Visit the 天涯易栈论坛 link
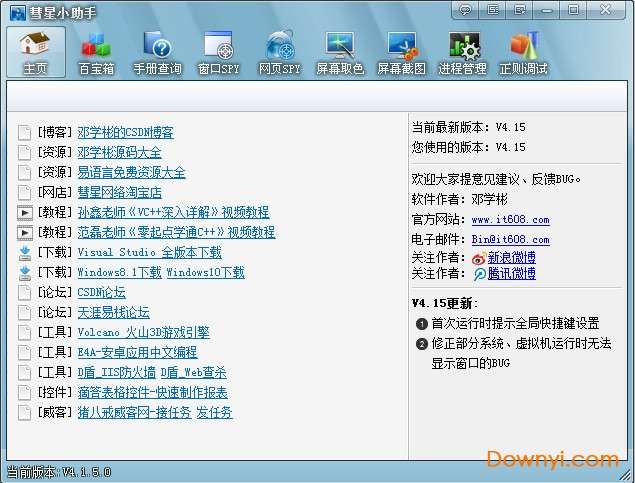 pyautogui.click(x=113, y=312)
